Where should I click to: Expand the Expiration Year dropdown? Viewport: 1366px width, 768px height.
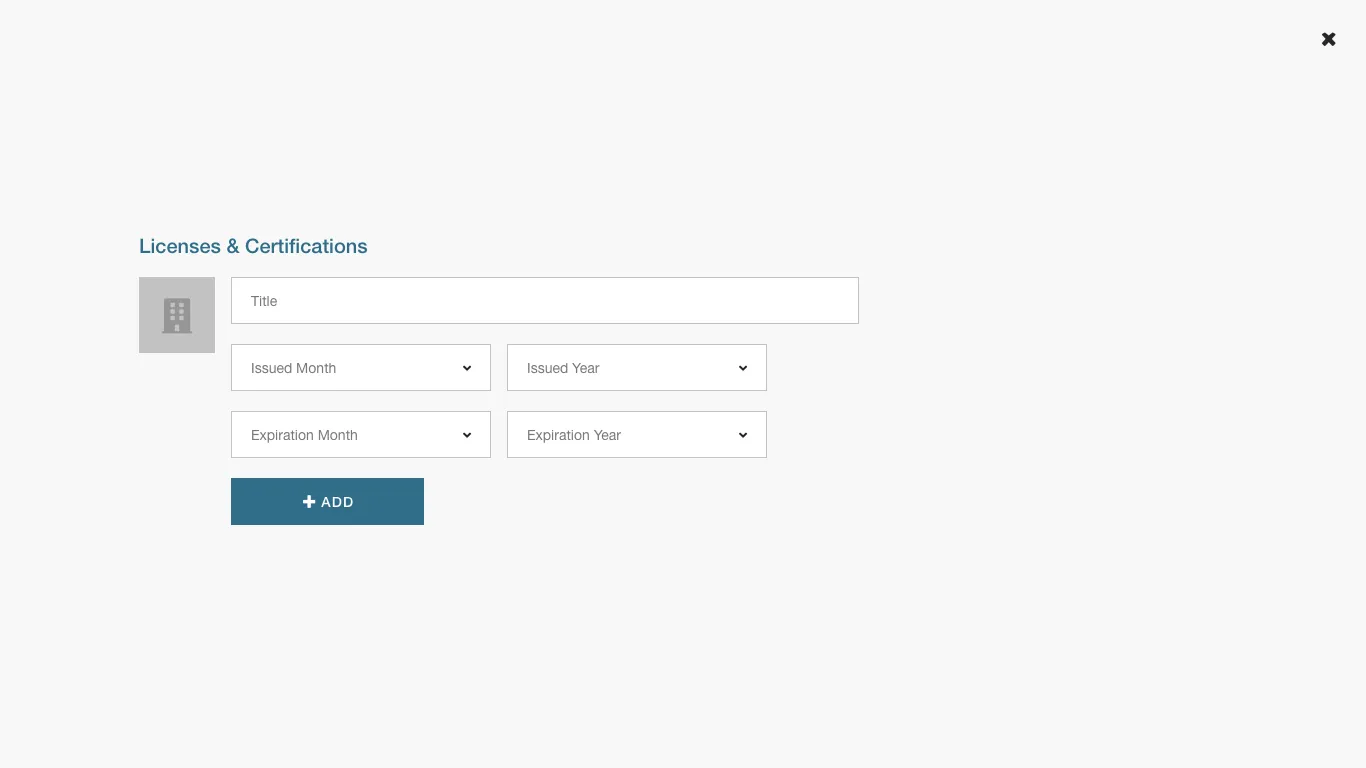636,435
